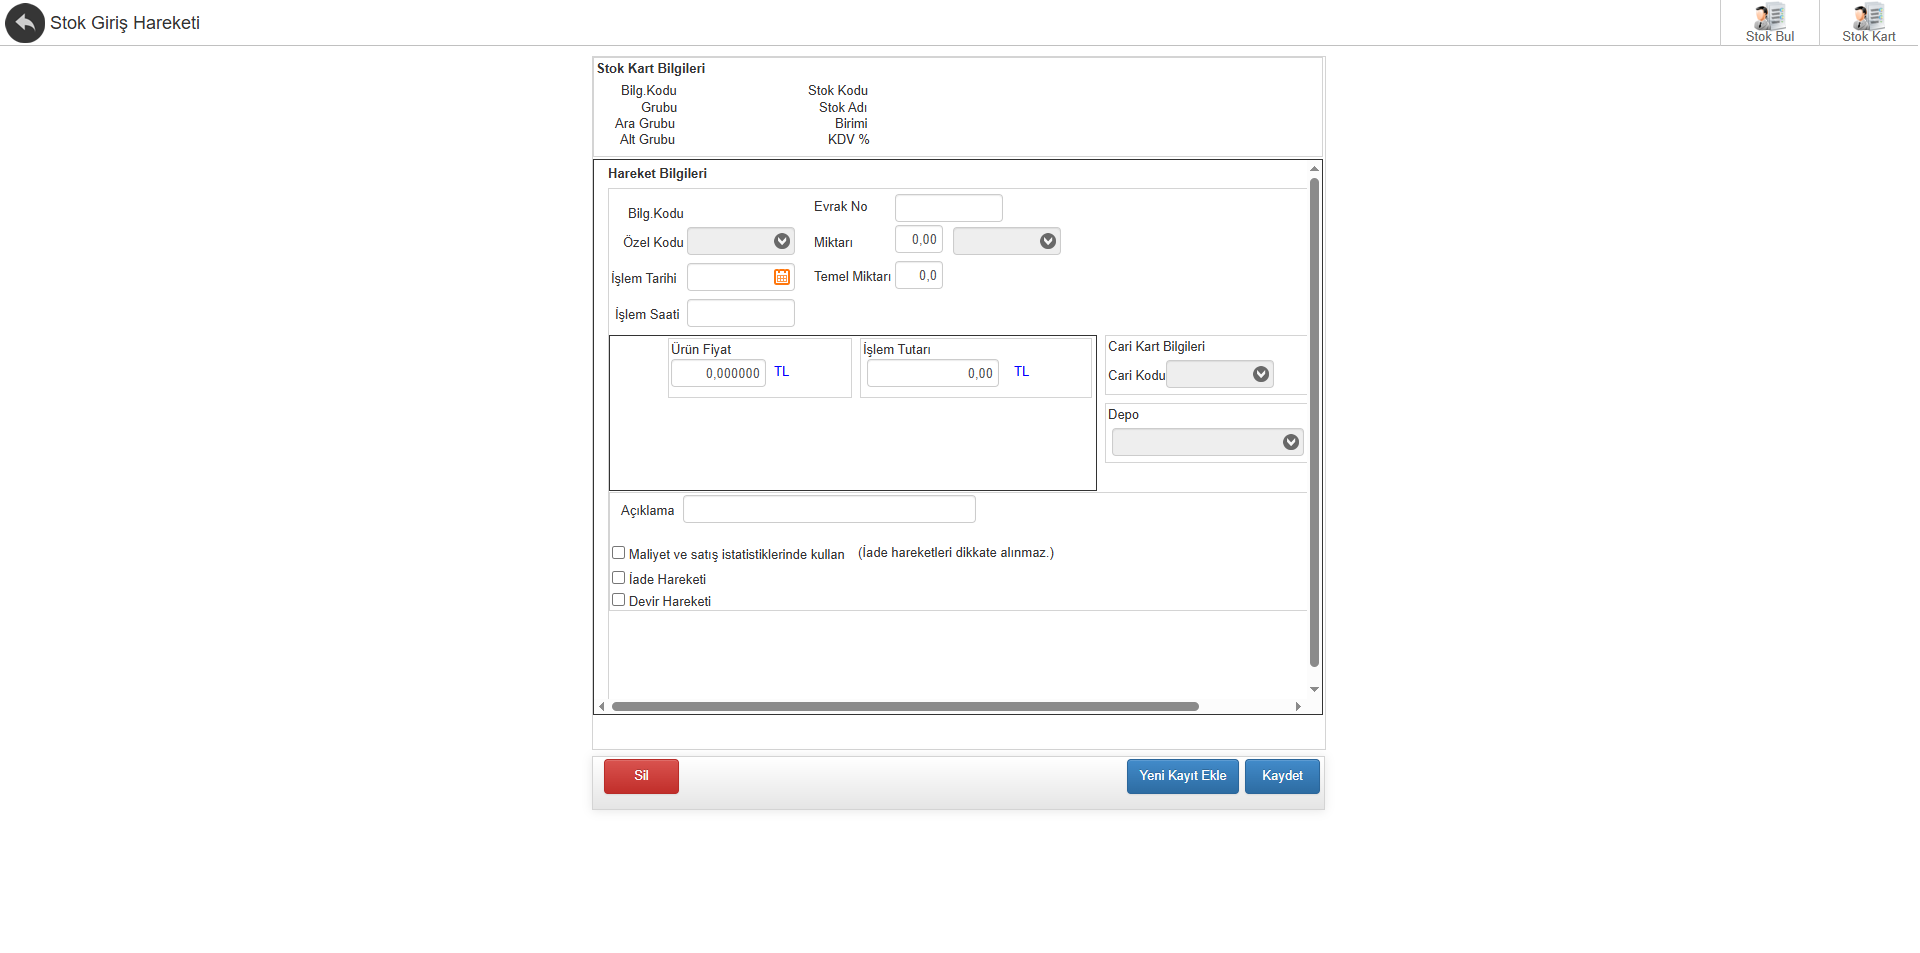Open the Stok Bul icon

(x=1769, y=23)
